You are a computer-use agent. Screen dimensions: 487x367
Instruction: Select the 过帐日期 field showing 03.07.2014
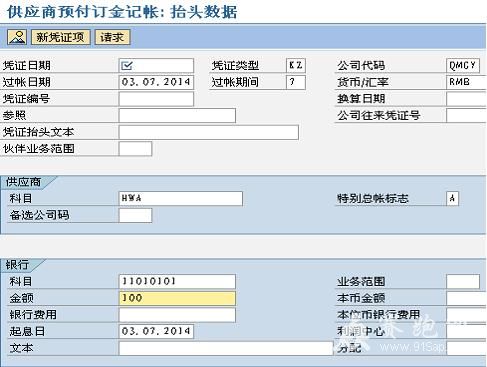(x=156, y=82)
